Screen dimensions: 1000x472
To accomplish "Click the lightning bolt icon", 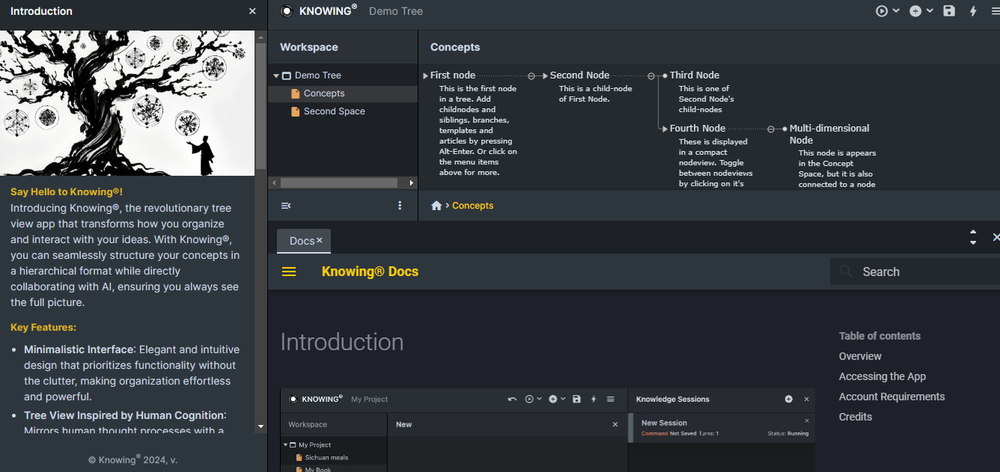I will (x=973, y=11).
